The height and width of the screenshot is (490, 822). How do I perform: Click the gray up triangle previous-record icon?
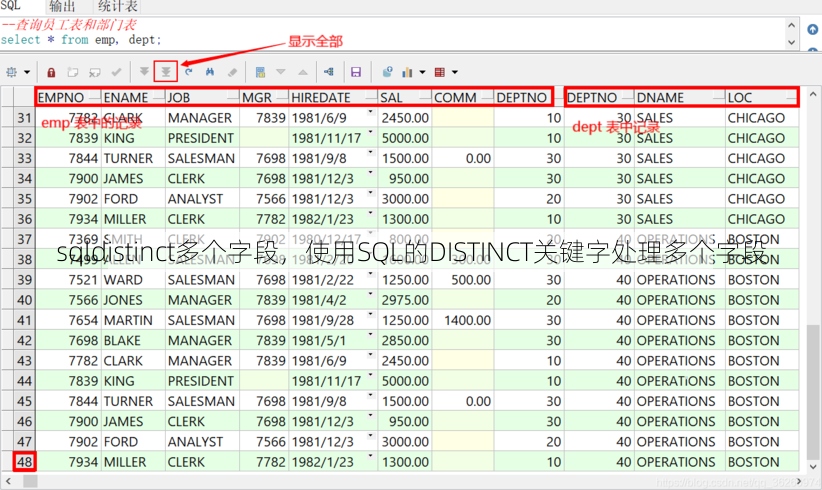tap(303, 72)
